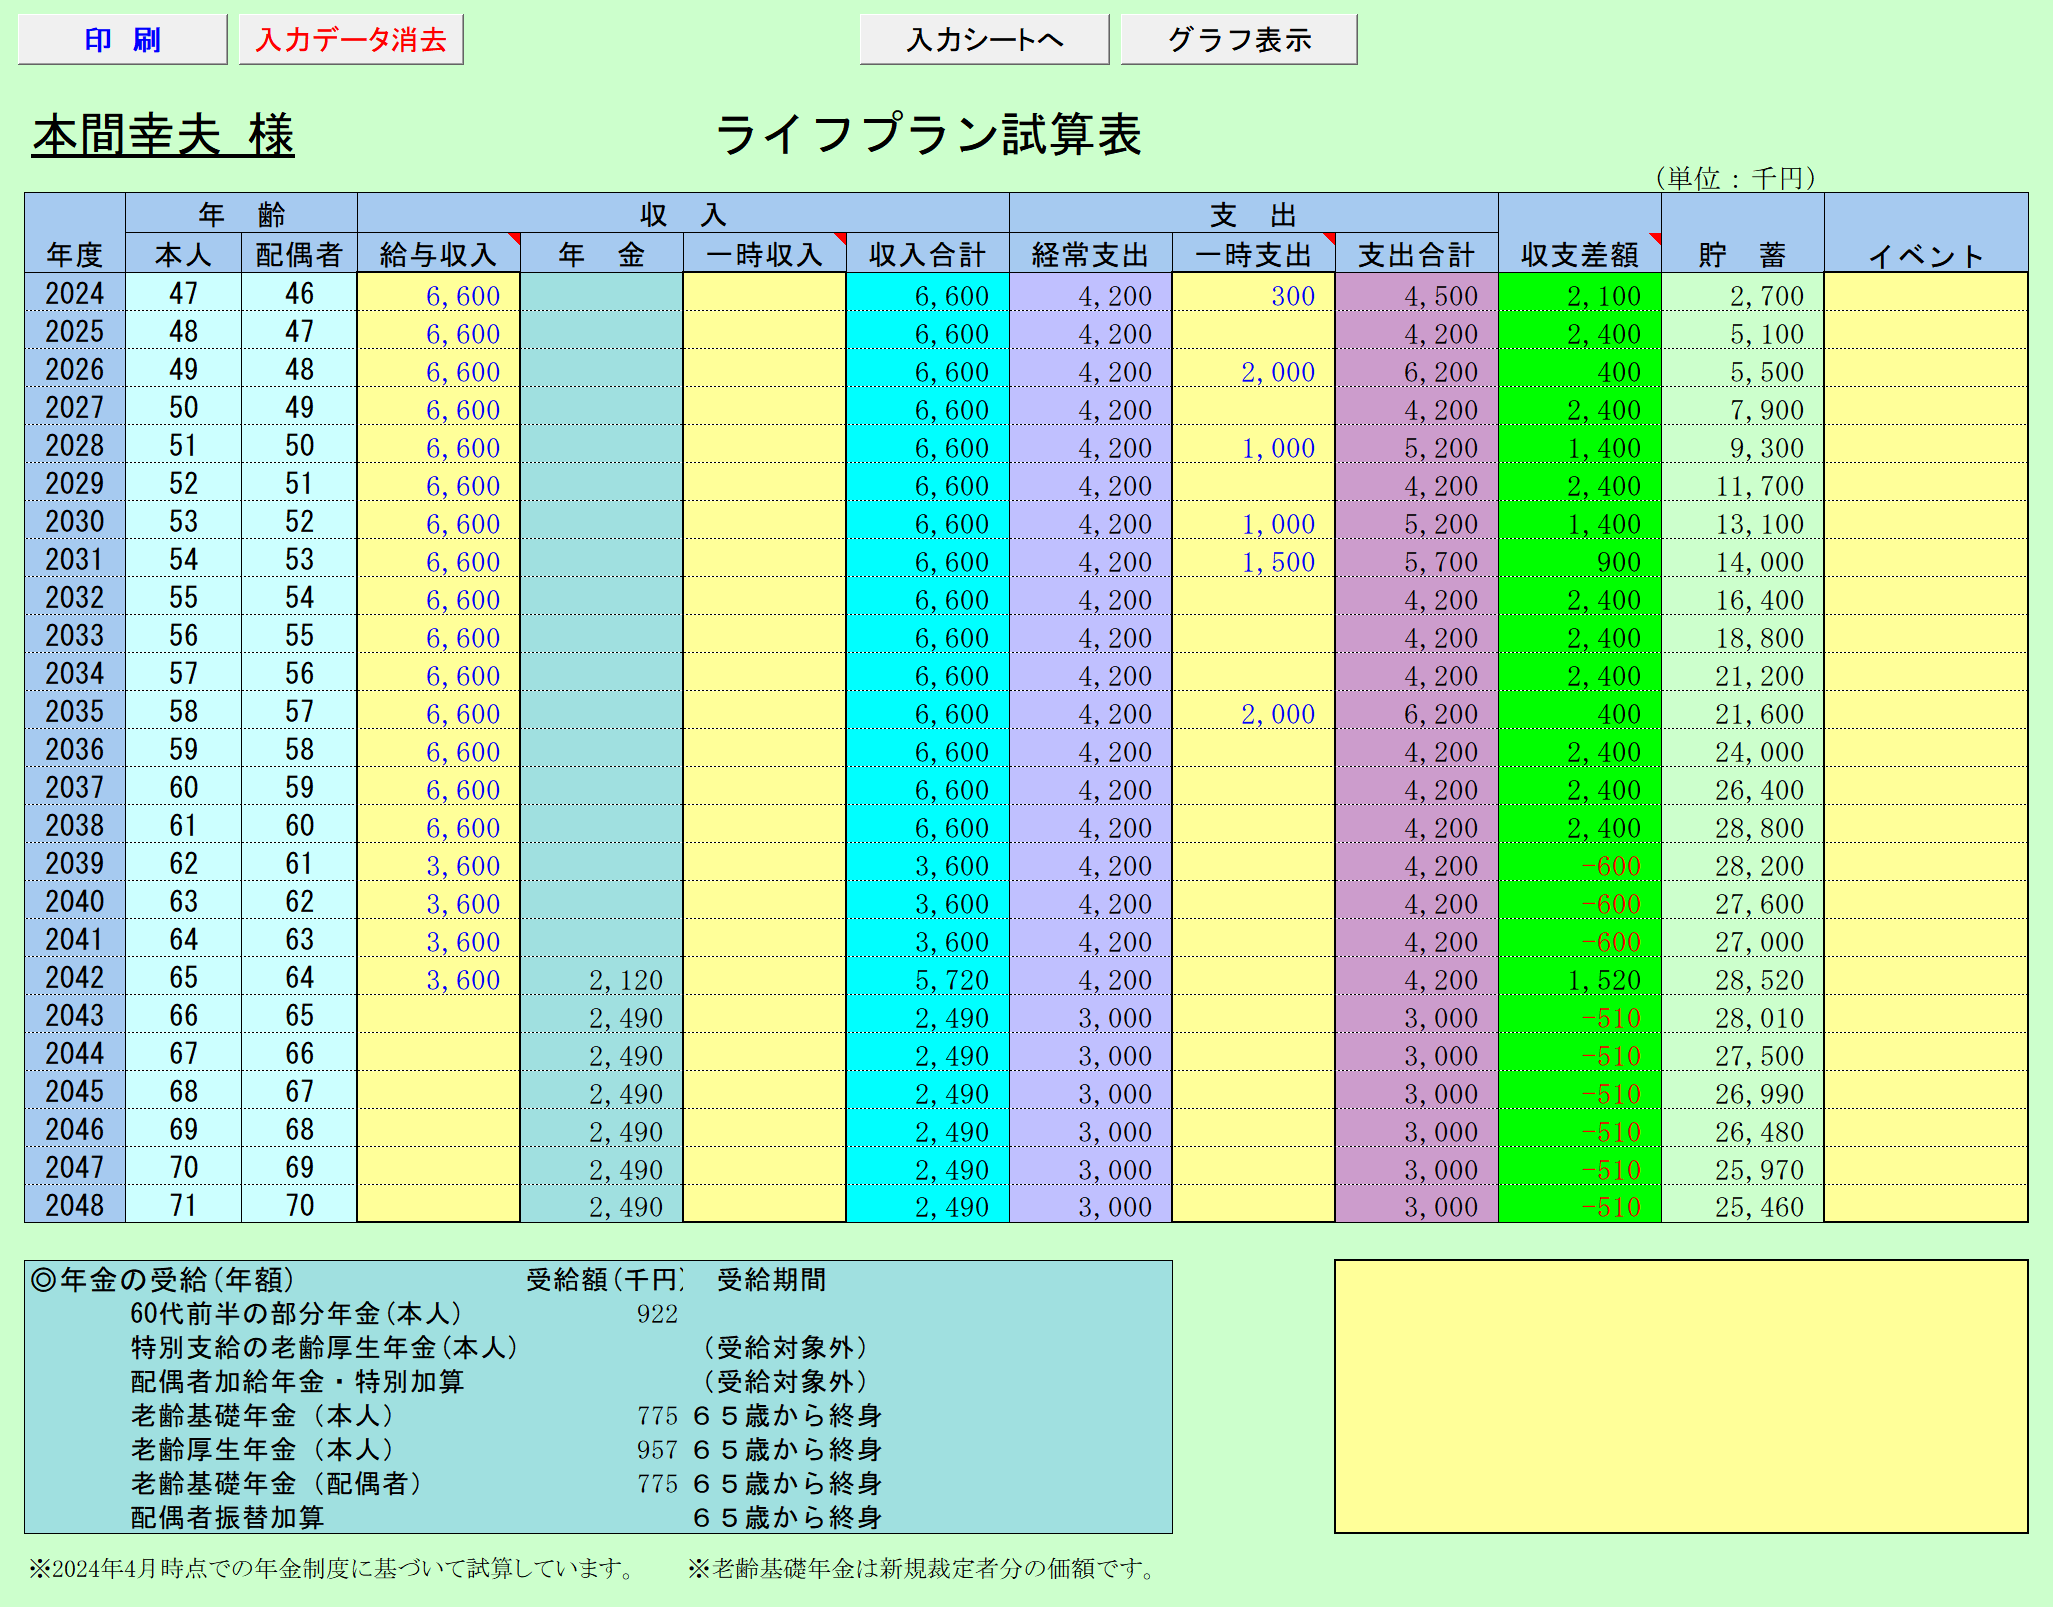2053x1607 pixels.
Task: Open the グラフ表示 graph view button
Action: 1238,39
